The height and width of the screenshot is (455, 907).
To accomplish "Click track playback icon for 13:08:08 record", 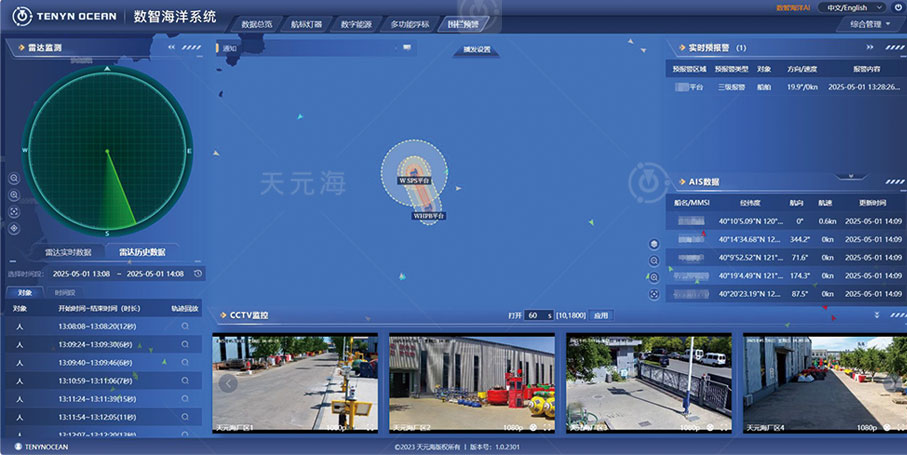I will point(185,326).
